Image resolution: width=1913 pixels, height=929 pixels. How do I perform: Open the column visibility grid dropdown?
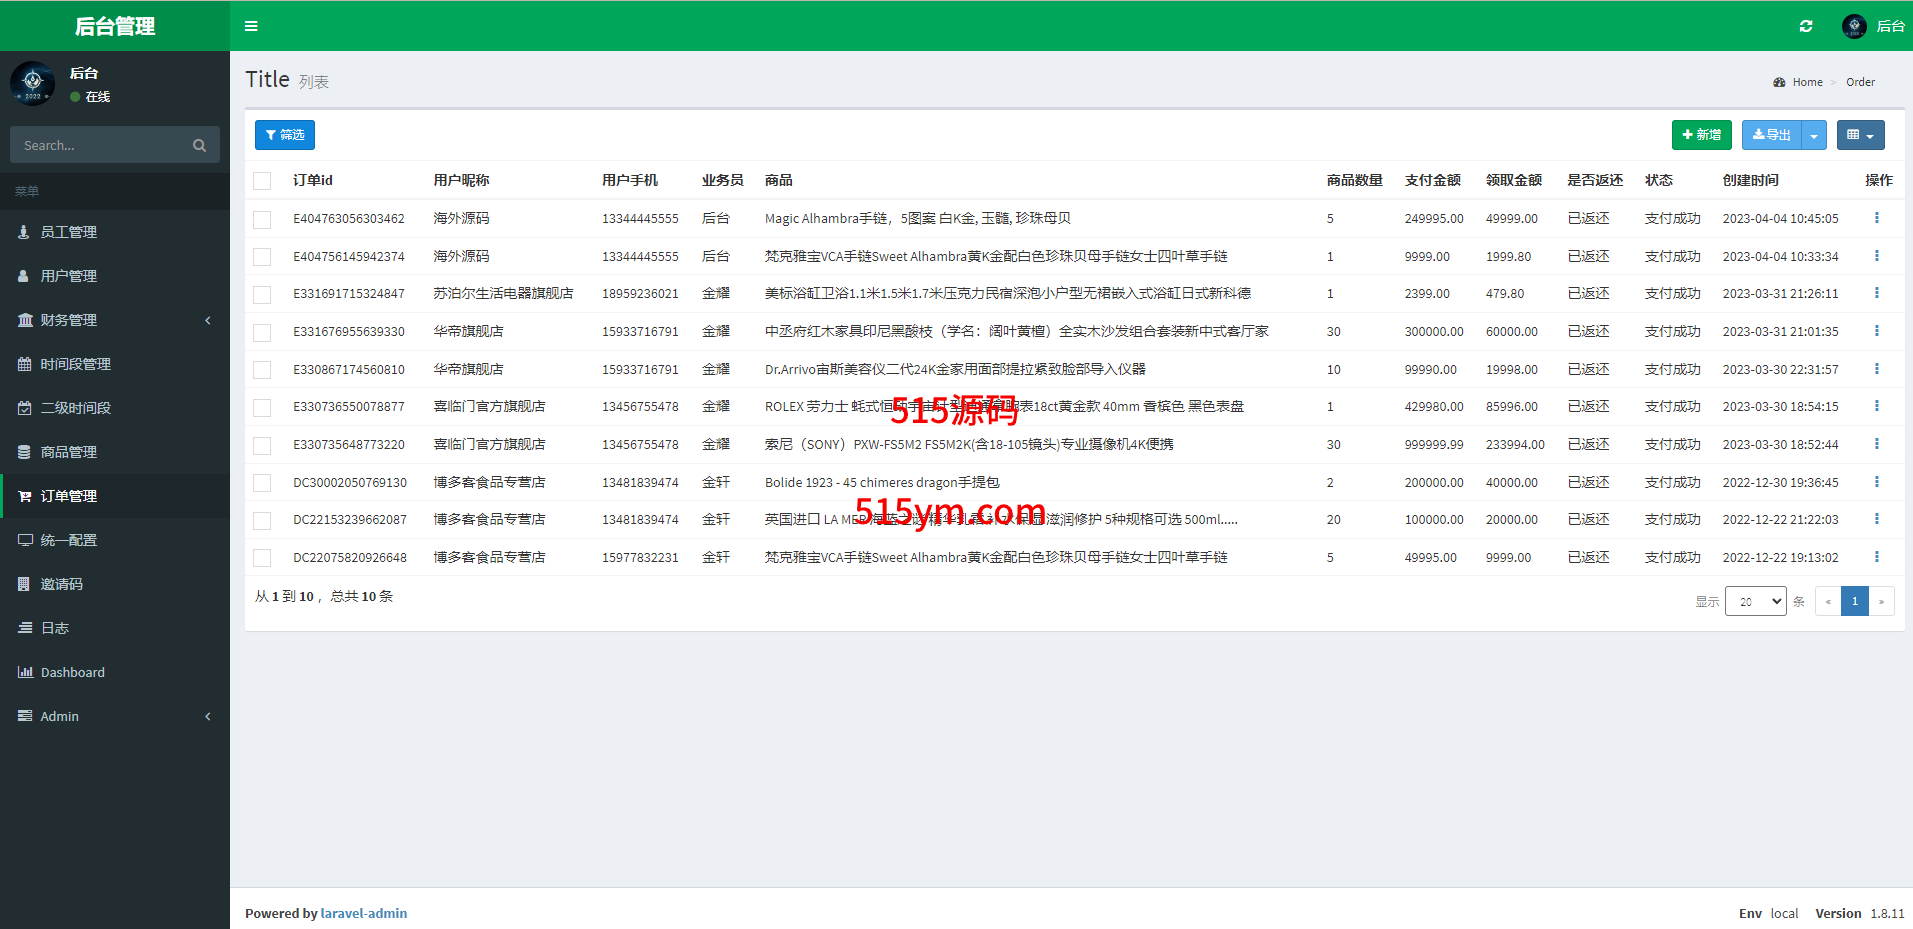[1860, 135]
